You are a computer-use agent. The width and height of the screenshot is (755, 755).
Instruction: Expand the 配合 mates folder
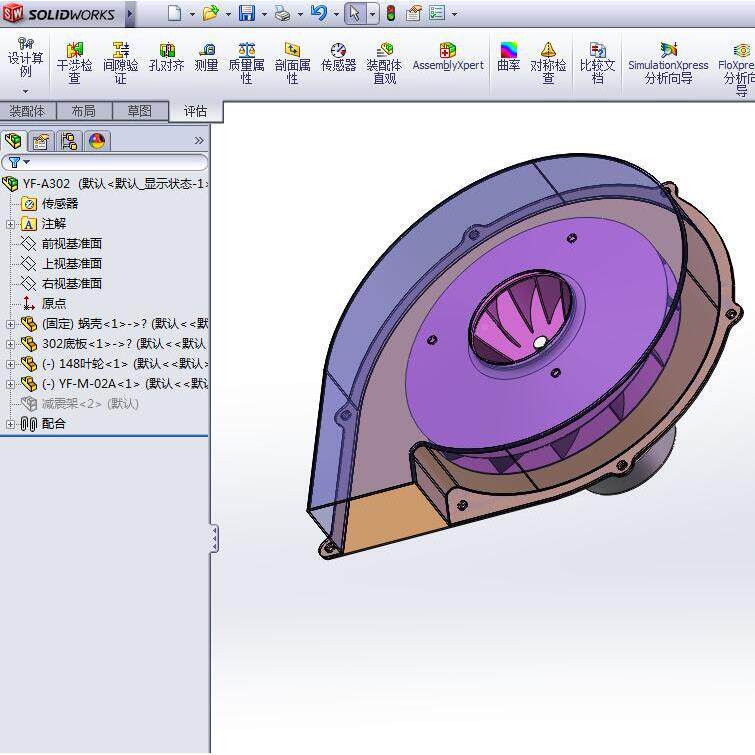pos(10,424)
